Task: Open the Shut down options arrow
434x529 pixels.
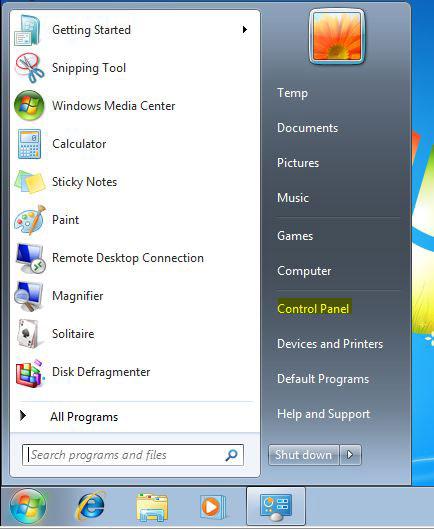Action: [350, 455]
